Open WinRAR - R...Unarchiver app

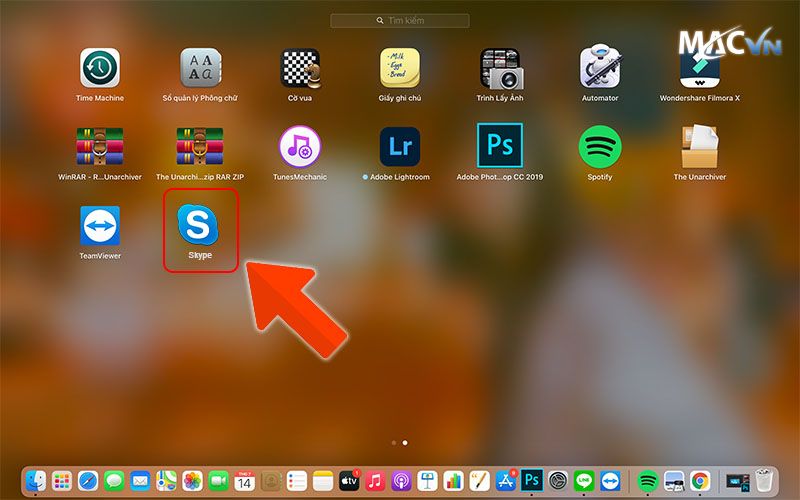(100, 146)
